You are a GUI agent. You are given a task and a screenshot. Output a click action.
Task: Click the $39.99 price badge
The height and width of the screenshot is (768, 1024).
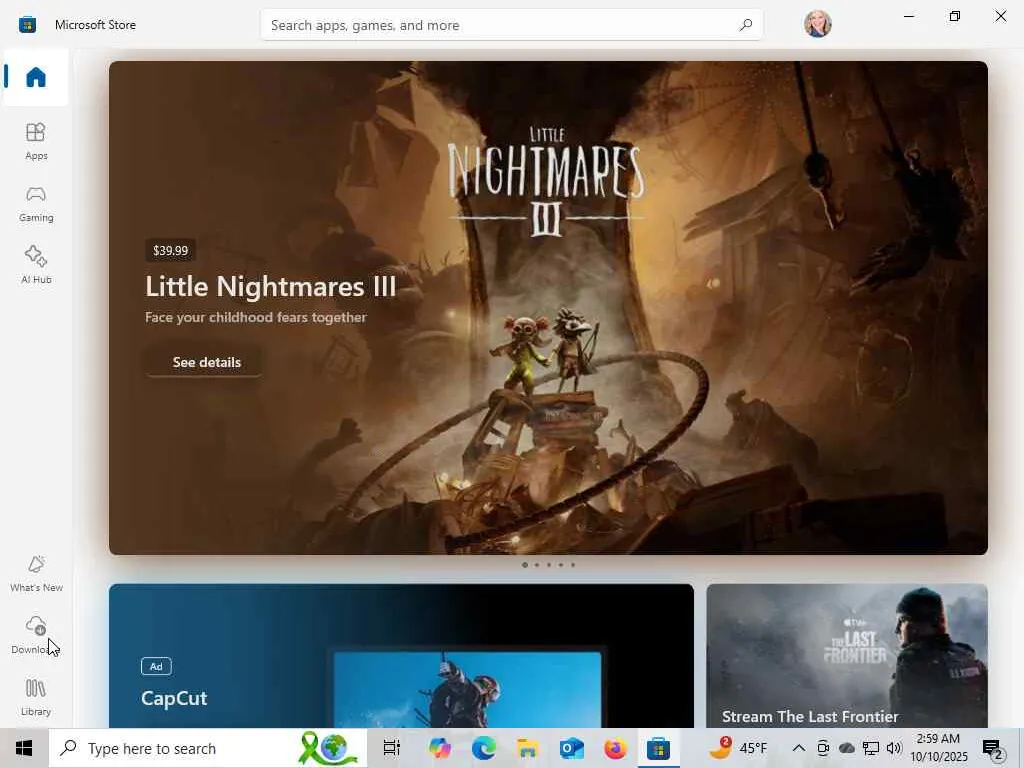170,250
